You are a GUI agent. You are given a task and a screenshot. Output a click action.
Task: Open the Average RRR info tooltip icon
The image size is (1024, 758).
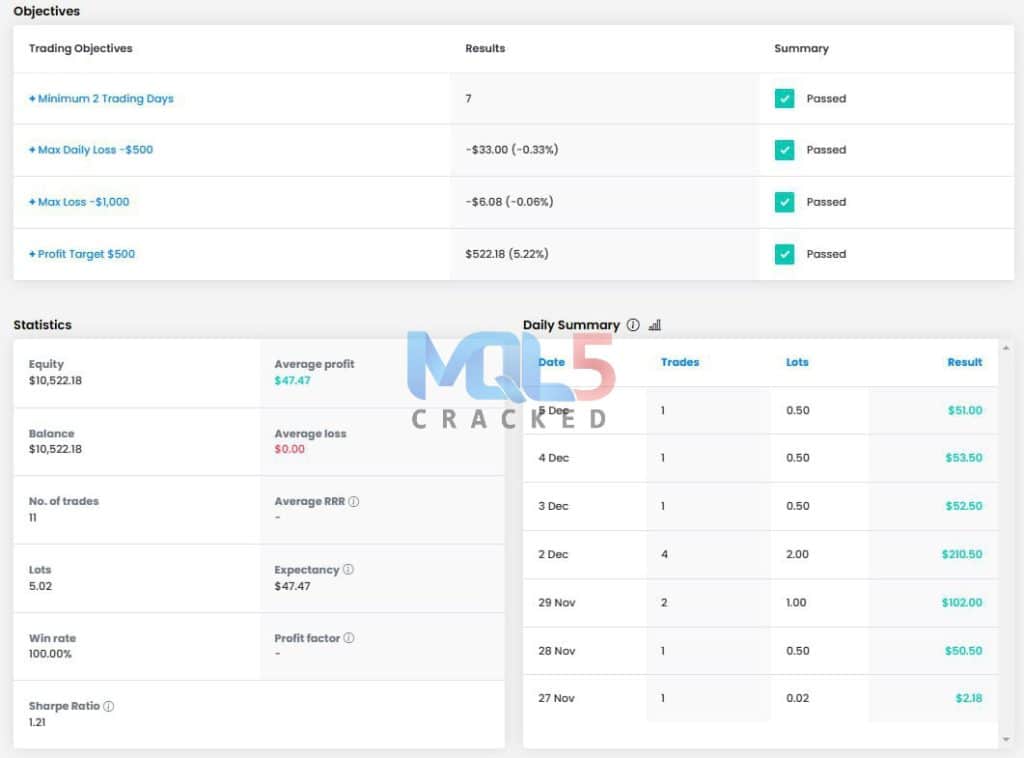(x=353, y=501)
